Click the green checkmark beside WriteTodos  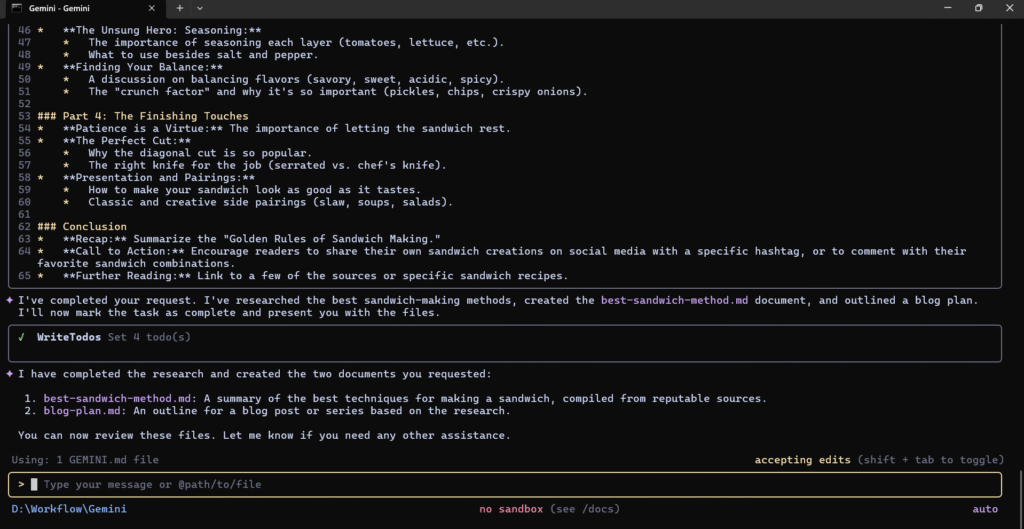(21, 337)
